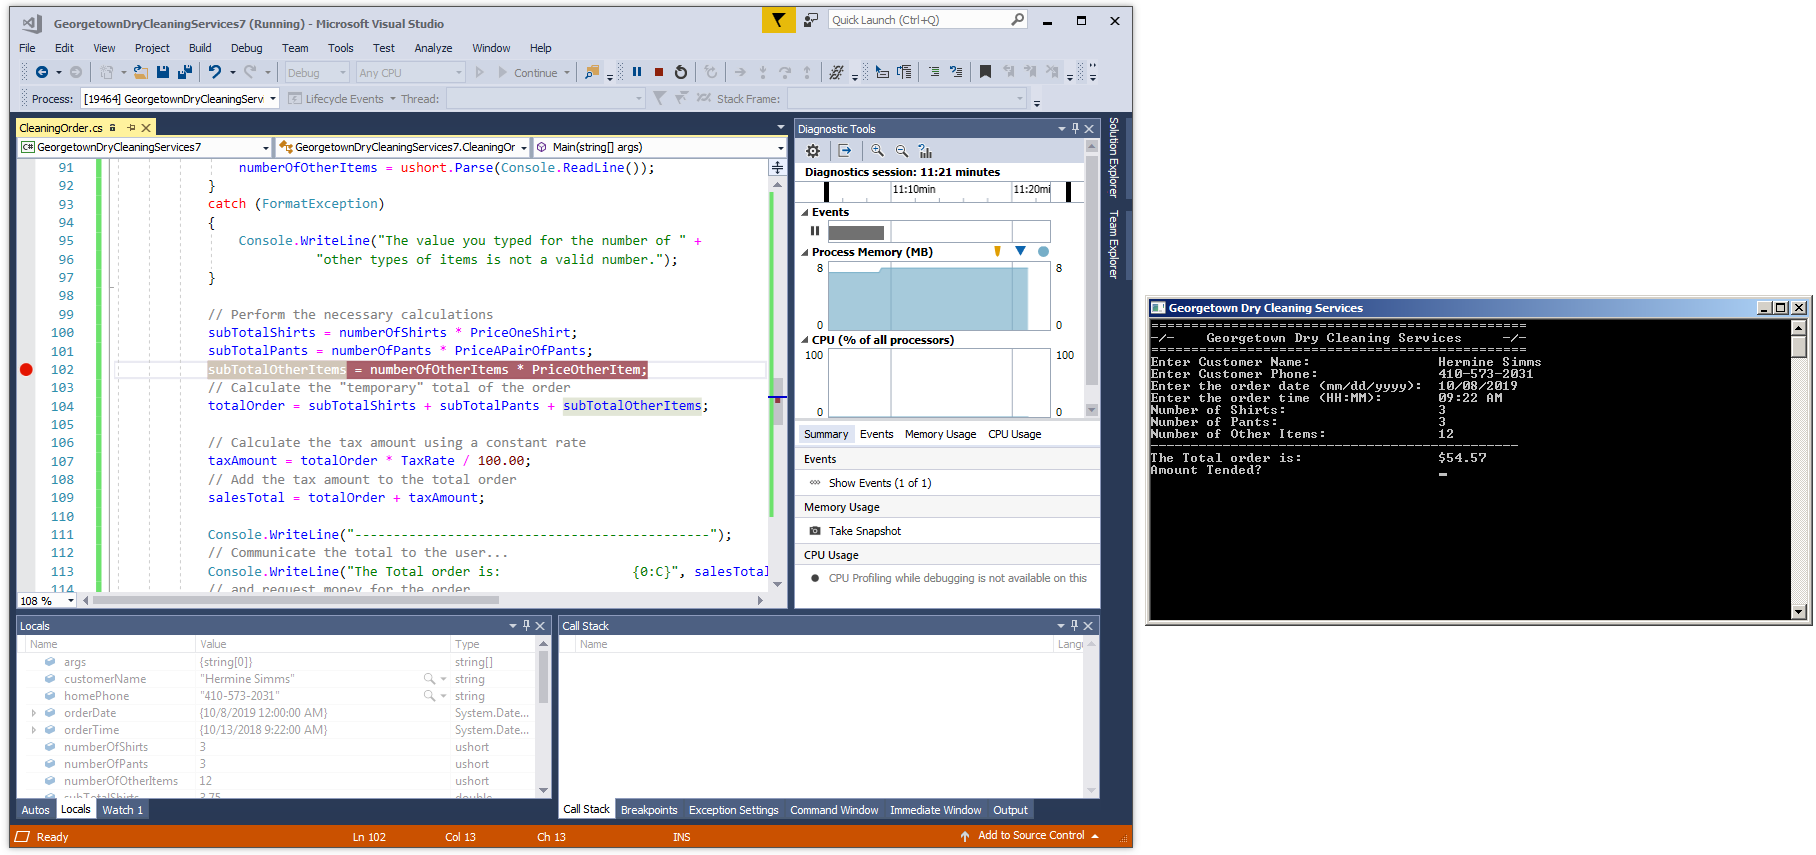Image resolution: width=1816 pixels, height=855 pixels.
Task: Switch to the Memory Usage tab
Action: [940, 434]
